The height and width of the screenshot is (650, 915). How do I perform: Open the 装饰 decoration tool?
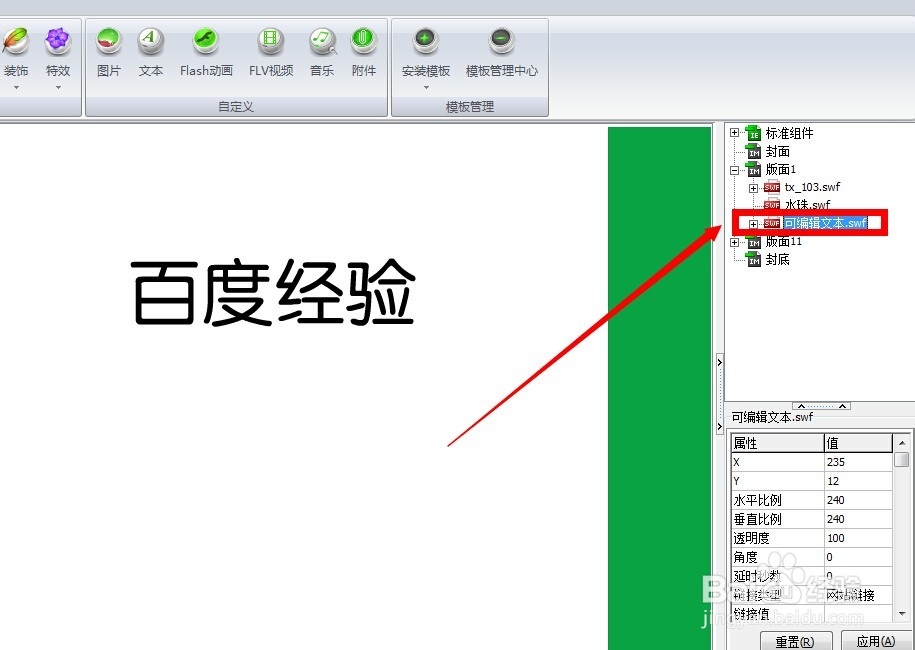(x=15, y=53)
